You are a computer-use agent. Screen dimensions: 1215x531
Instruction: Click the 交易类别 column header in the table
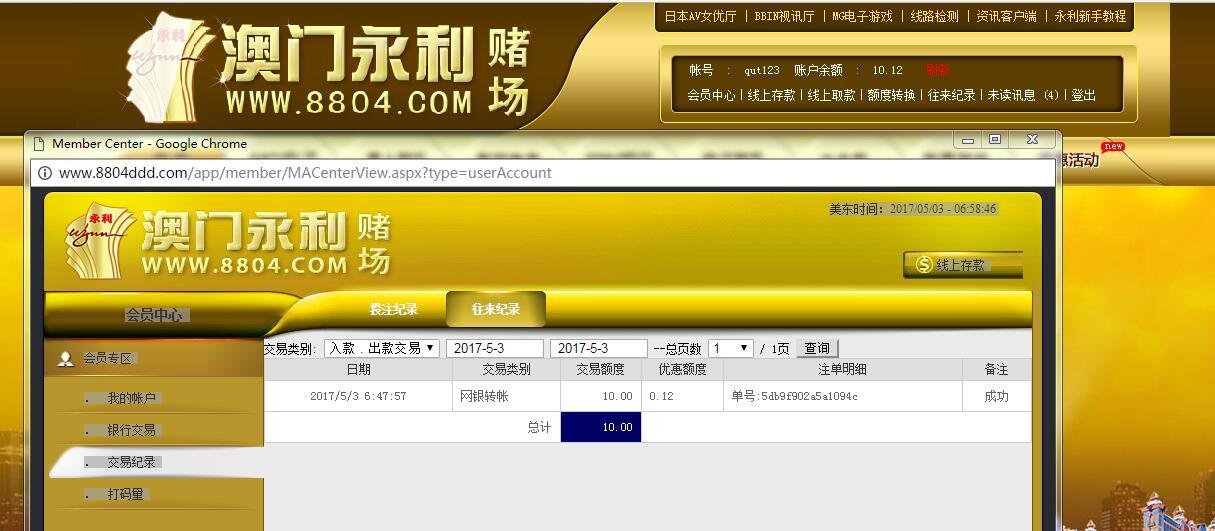coord(506,369)
